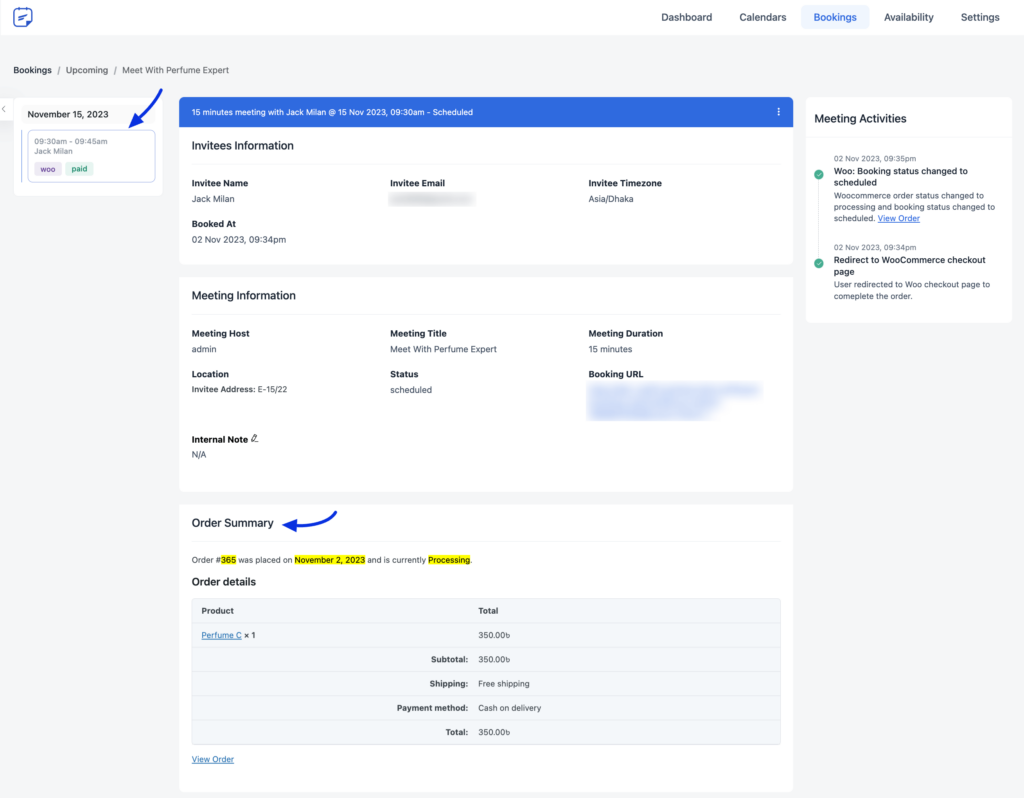
Task: Click the 15 minutes duration value
Action: click(610, 349)
